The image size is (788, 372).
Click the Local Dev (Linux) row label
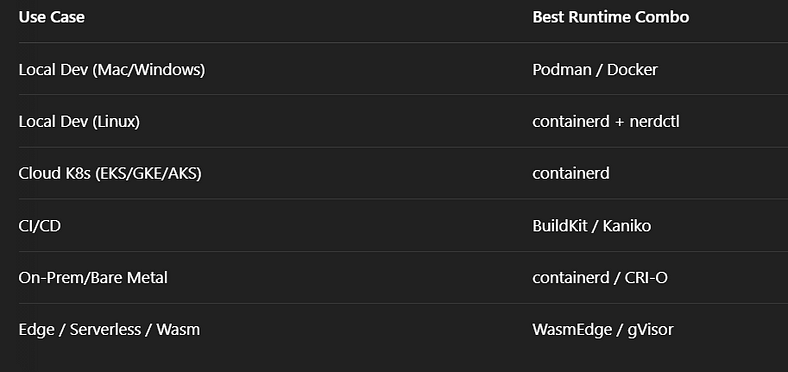point(79,122)
